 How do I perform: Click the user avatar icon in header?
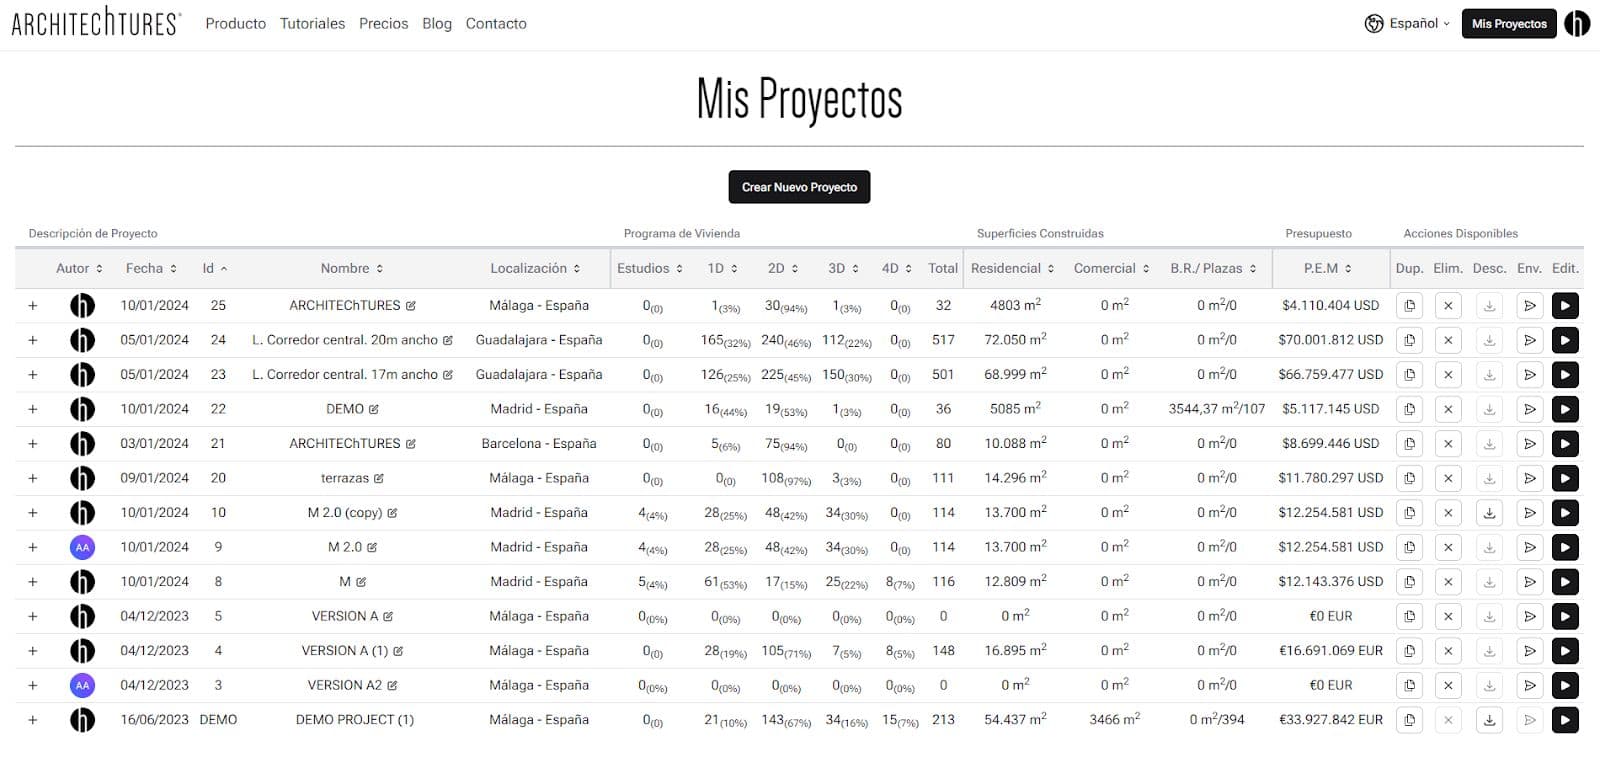pos(1577,23)
